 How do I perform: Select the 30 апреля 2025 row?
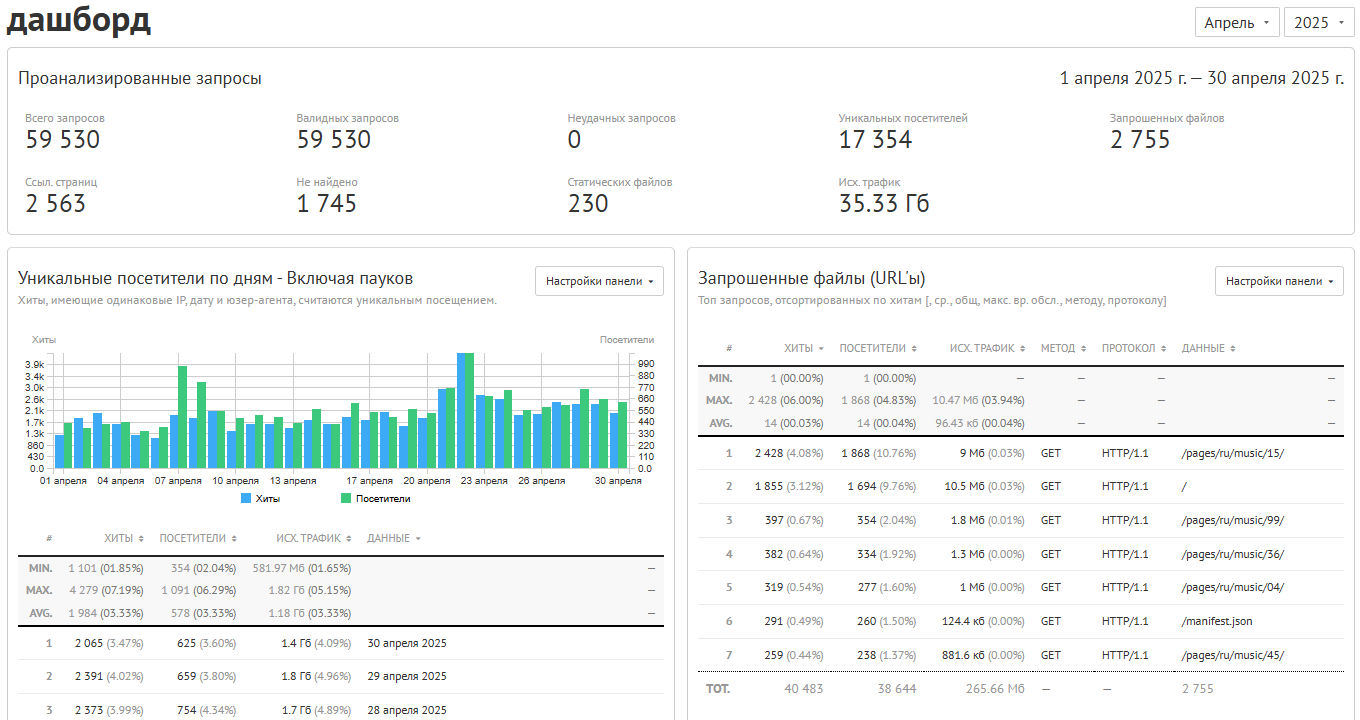pos(341,643)
